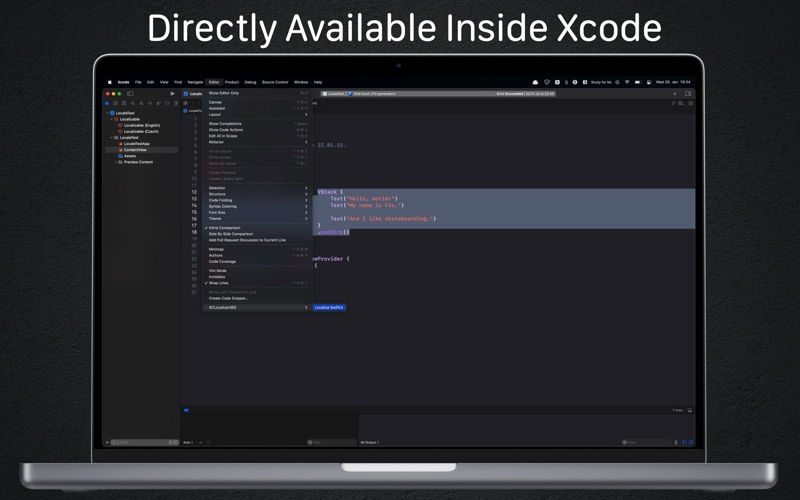Click the Apple logo in menu bar
This screenshot has width=800, height=500.
pyautogui.click(x=110, y=82)
